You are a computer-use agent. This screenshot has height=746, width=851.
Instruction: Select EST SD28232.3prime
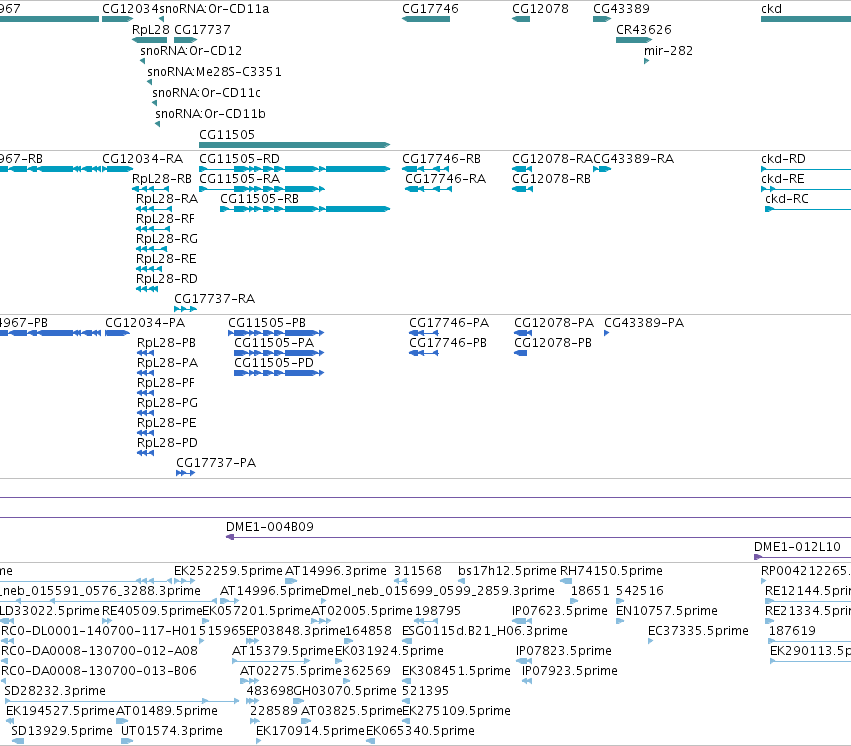(x=55, y=691)
